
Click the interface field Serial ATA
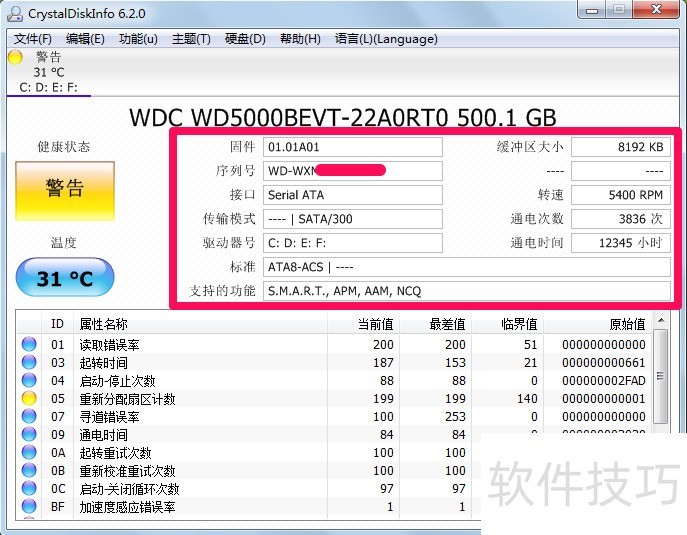point(353,195)
